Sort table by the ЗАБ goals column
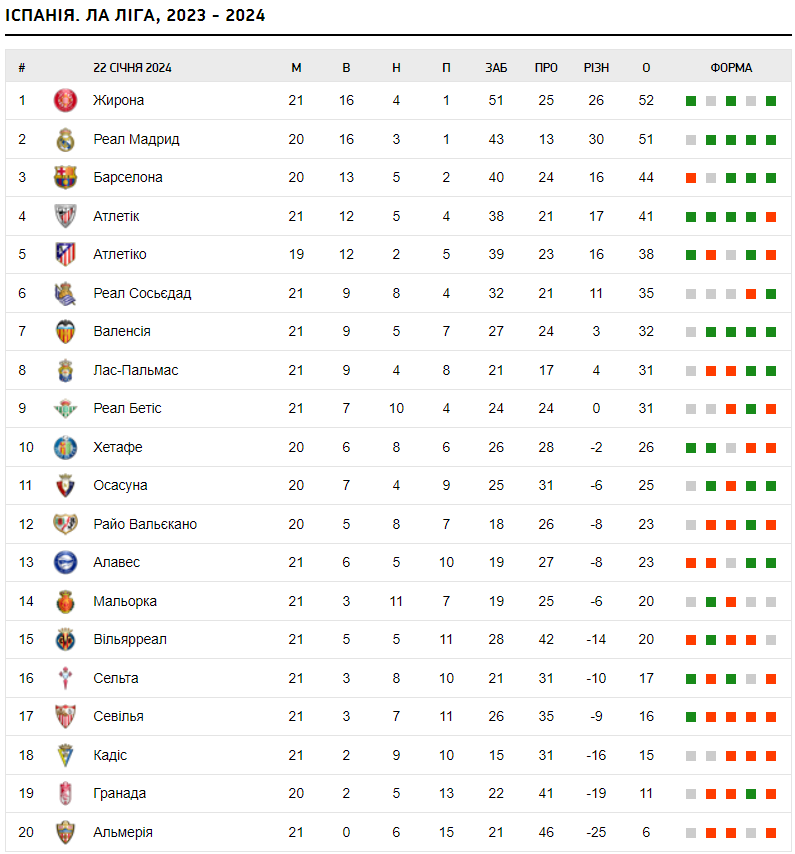 click(496, 68)
